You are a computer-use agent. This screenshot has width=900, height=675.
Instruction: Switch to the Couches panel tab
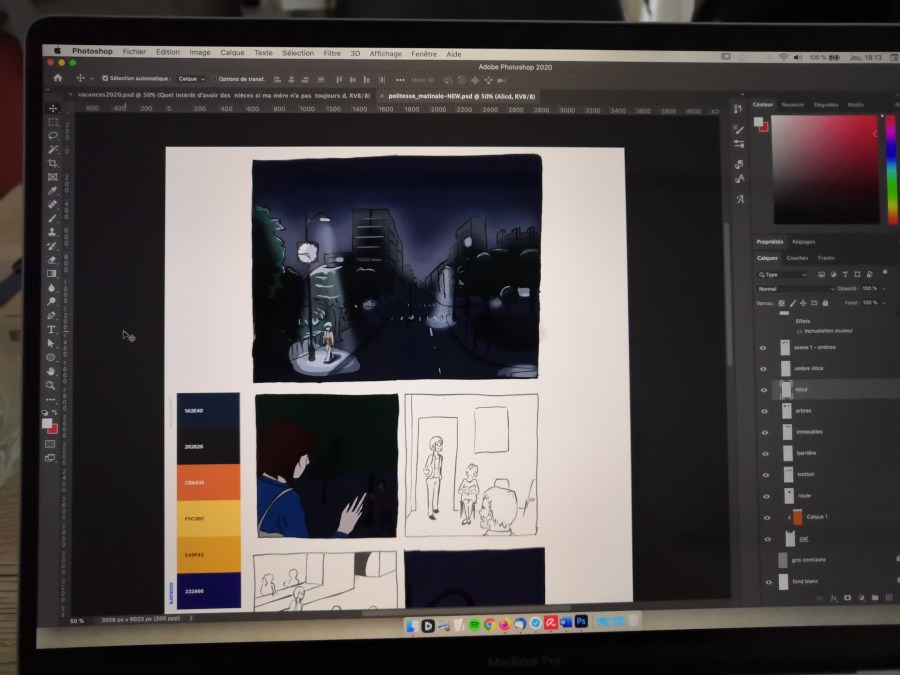point(796,258)
